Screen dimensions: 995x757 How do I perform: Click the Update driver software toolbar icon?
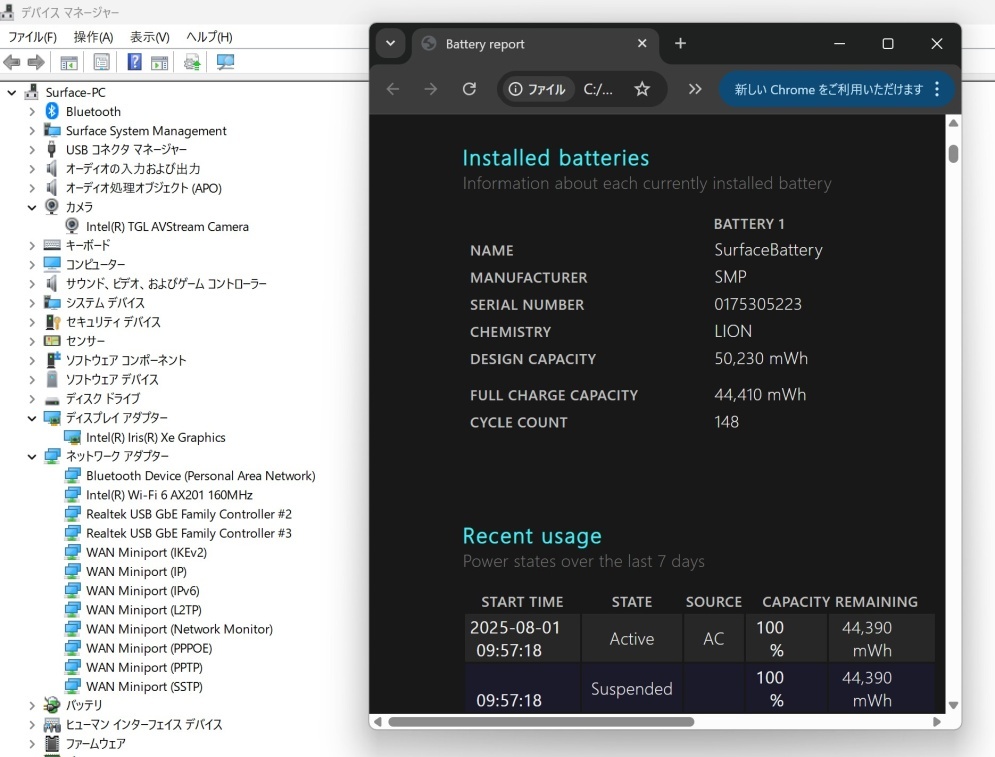tap(192, 62)
